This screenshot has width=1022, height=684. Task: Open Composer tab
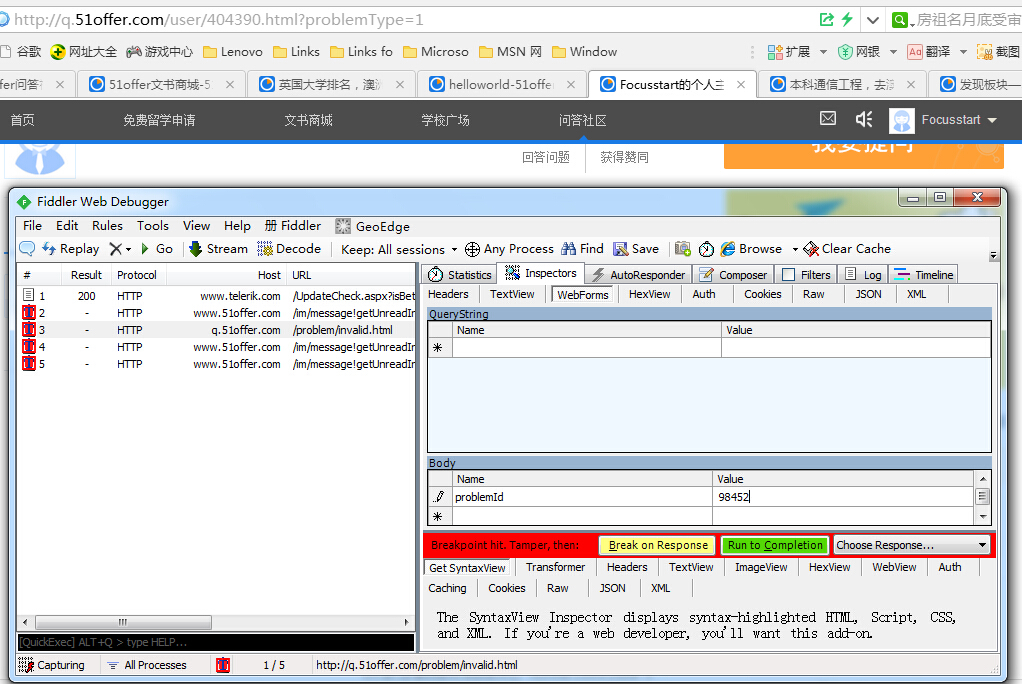(x=733, y=275)
